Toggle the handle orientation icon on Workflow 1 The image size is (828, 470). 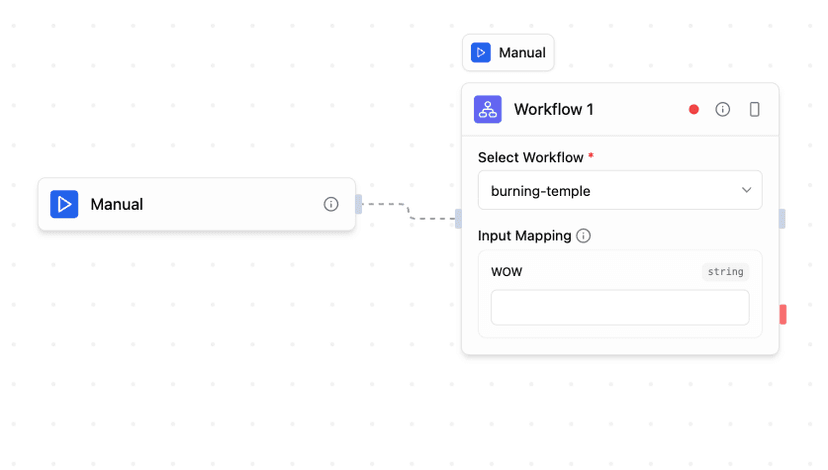(x=755, y=109)
